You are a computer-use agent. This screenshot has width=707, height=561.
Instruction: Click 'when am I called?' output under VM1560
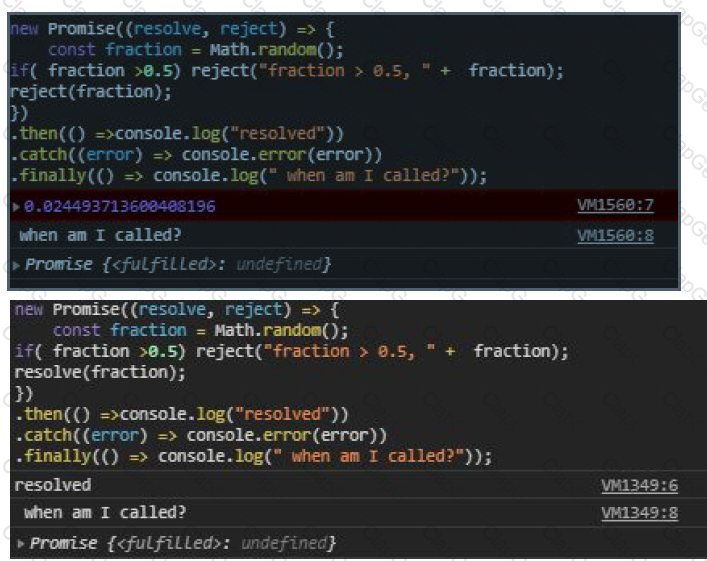[x=100, y=235]
